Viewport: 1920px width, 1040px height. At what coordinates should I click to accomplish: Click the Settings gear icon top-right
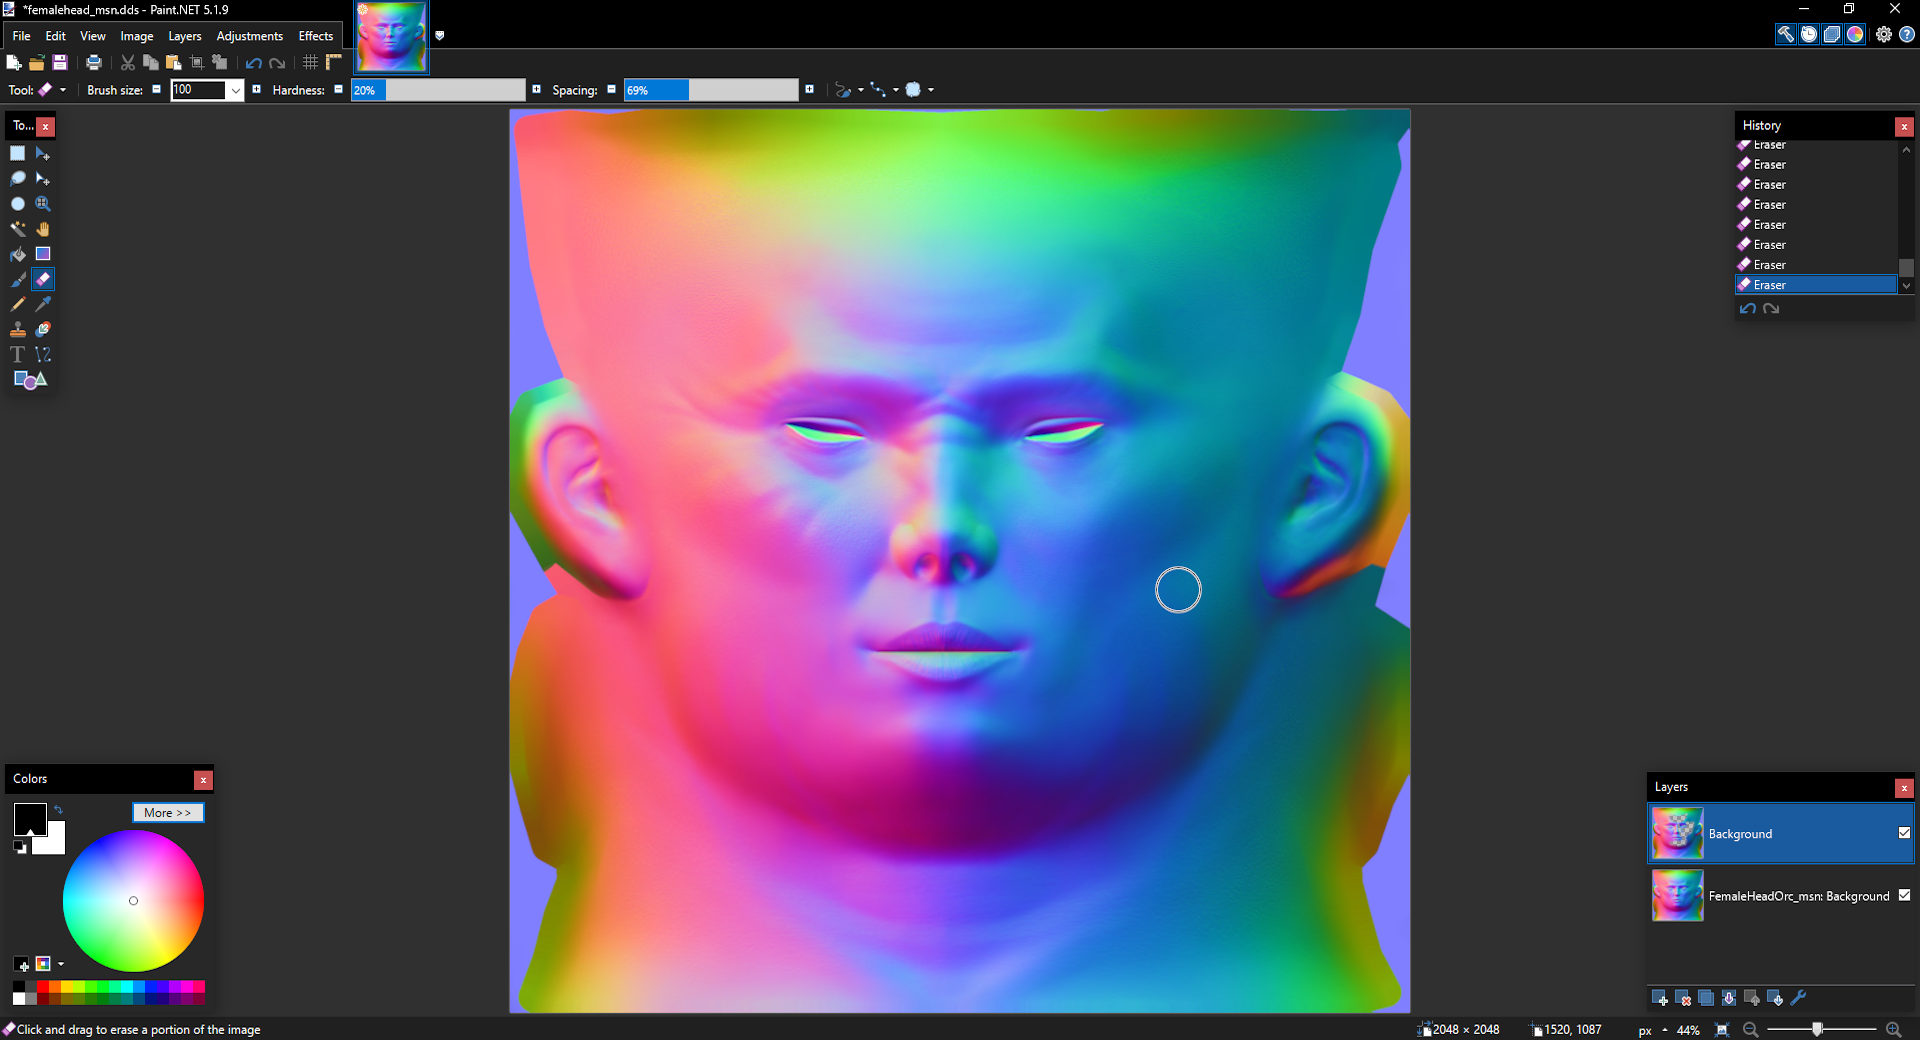click(1884, 34)
